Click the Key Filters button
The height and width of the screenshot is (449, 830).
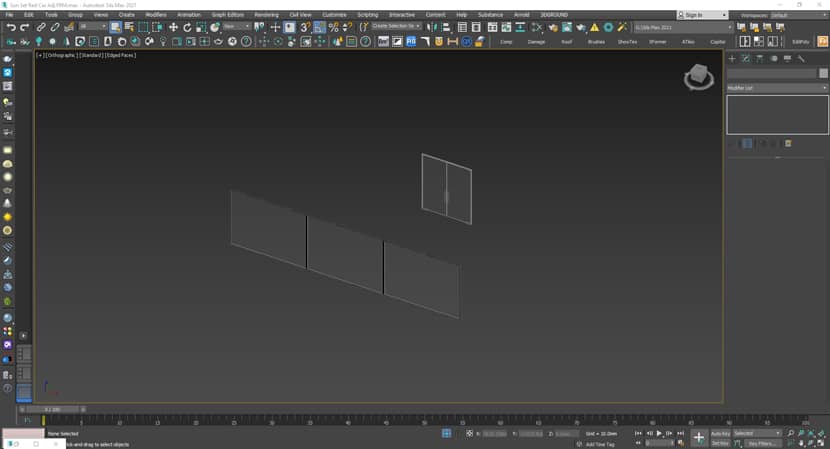click(763, 442)
